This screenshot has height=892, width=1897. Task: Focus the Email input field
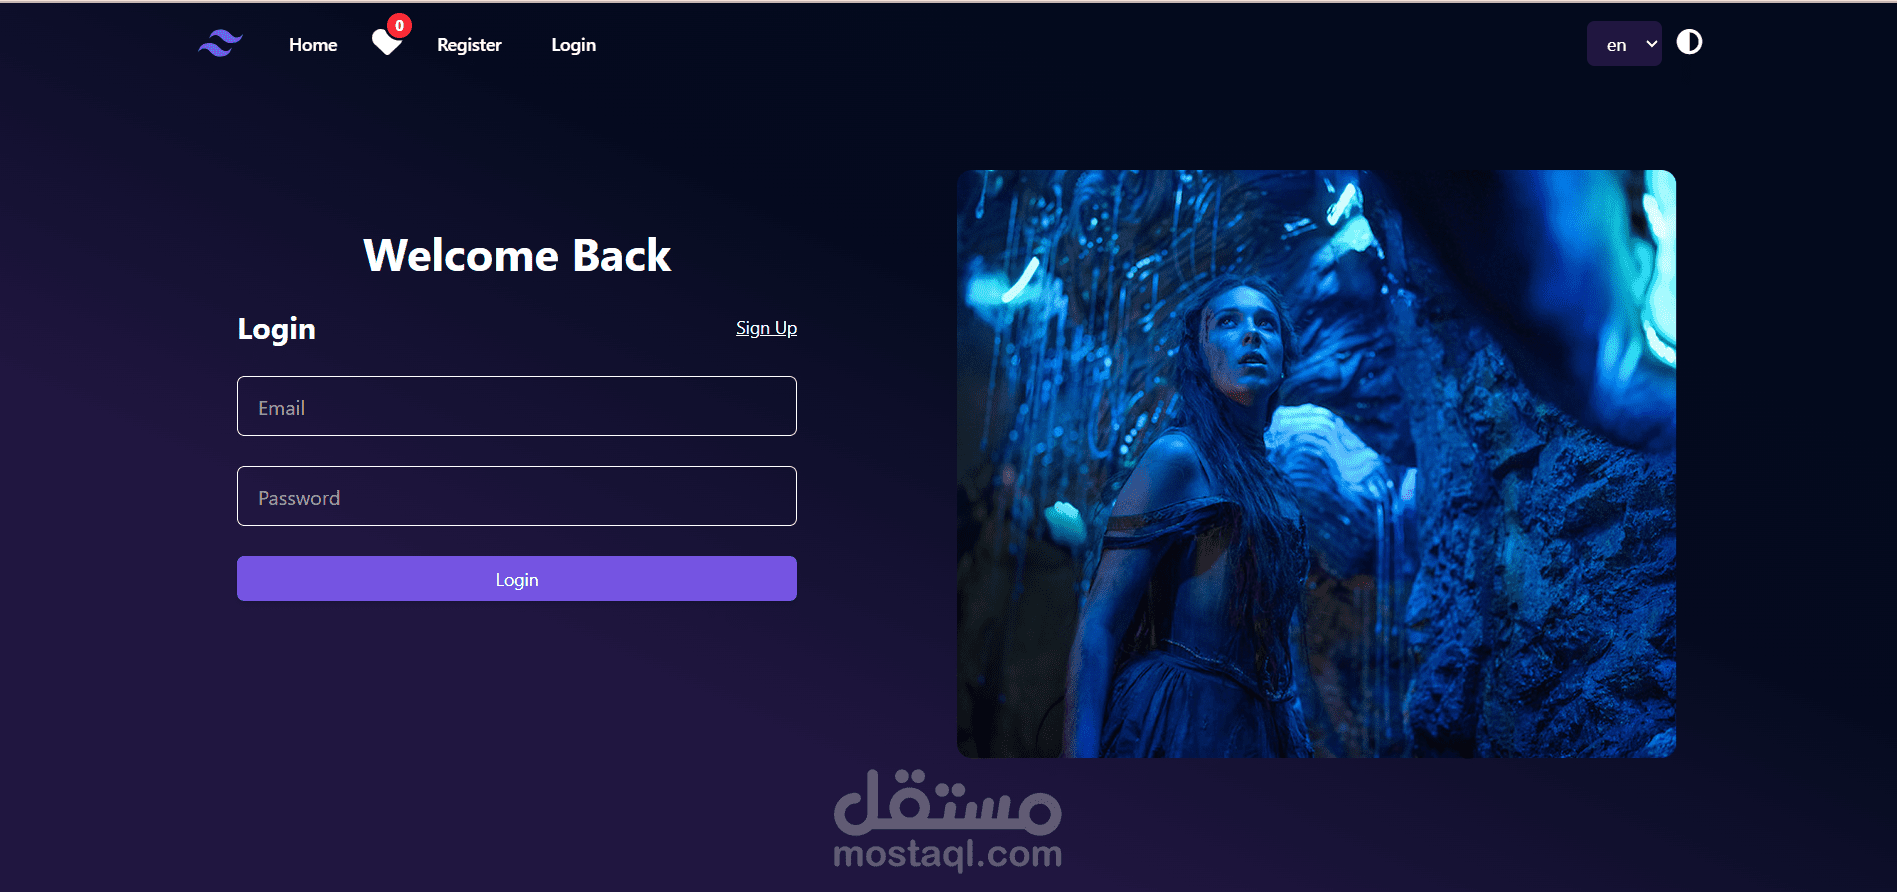[x=517, y=406]
